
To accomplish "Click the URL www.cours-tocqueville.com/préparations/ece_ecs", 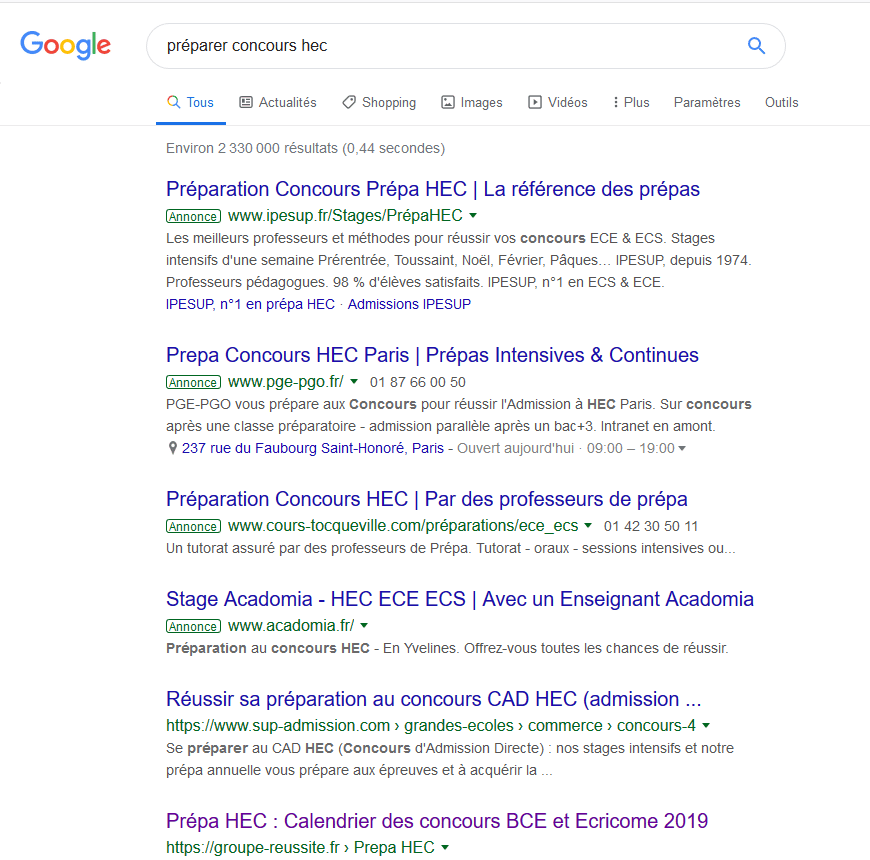I will [x=403, y=525].
